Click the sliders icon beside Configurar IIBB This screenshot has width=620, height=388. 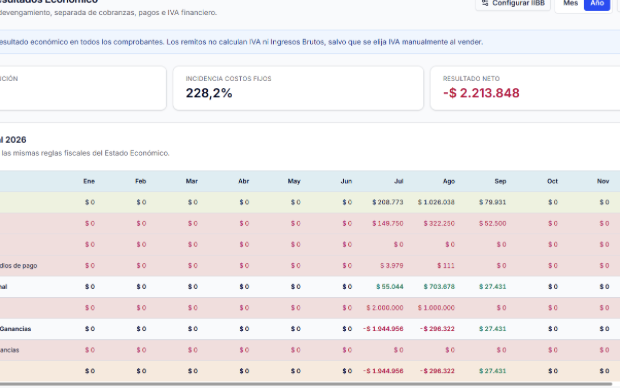coord(485,3)
